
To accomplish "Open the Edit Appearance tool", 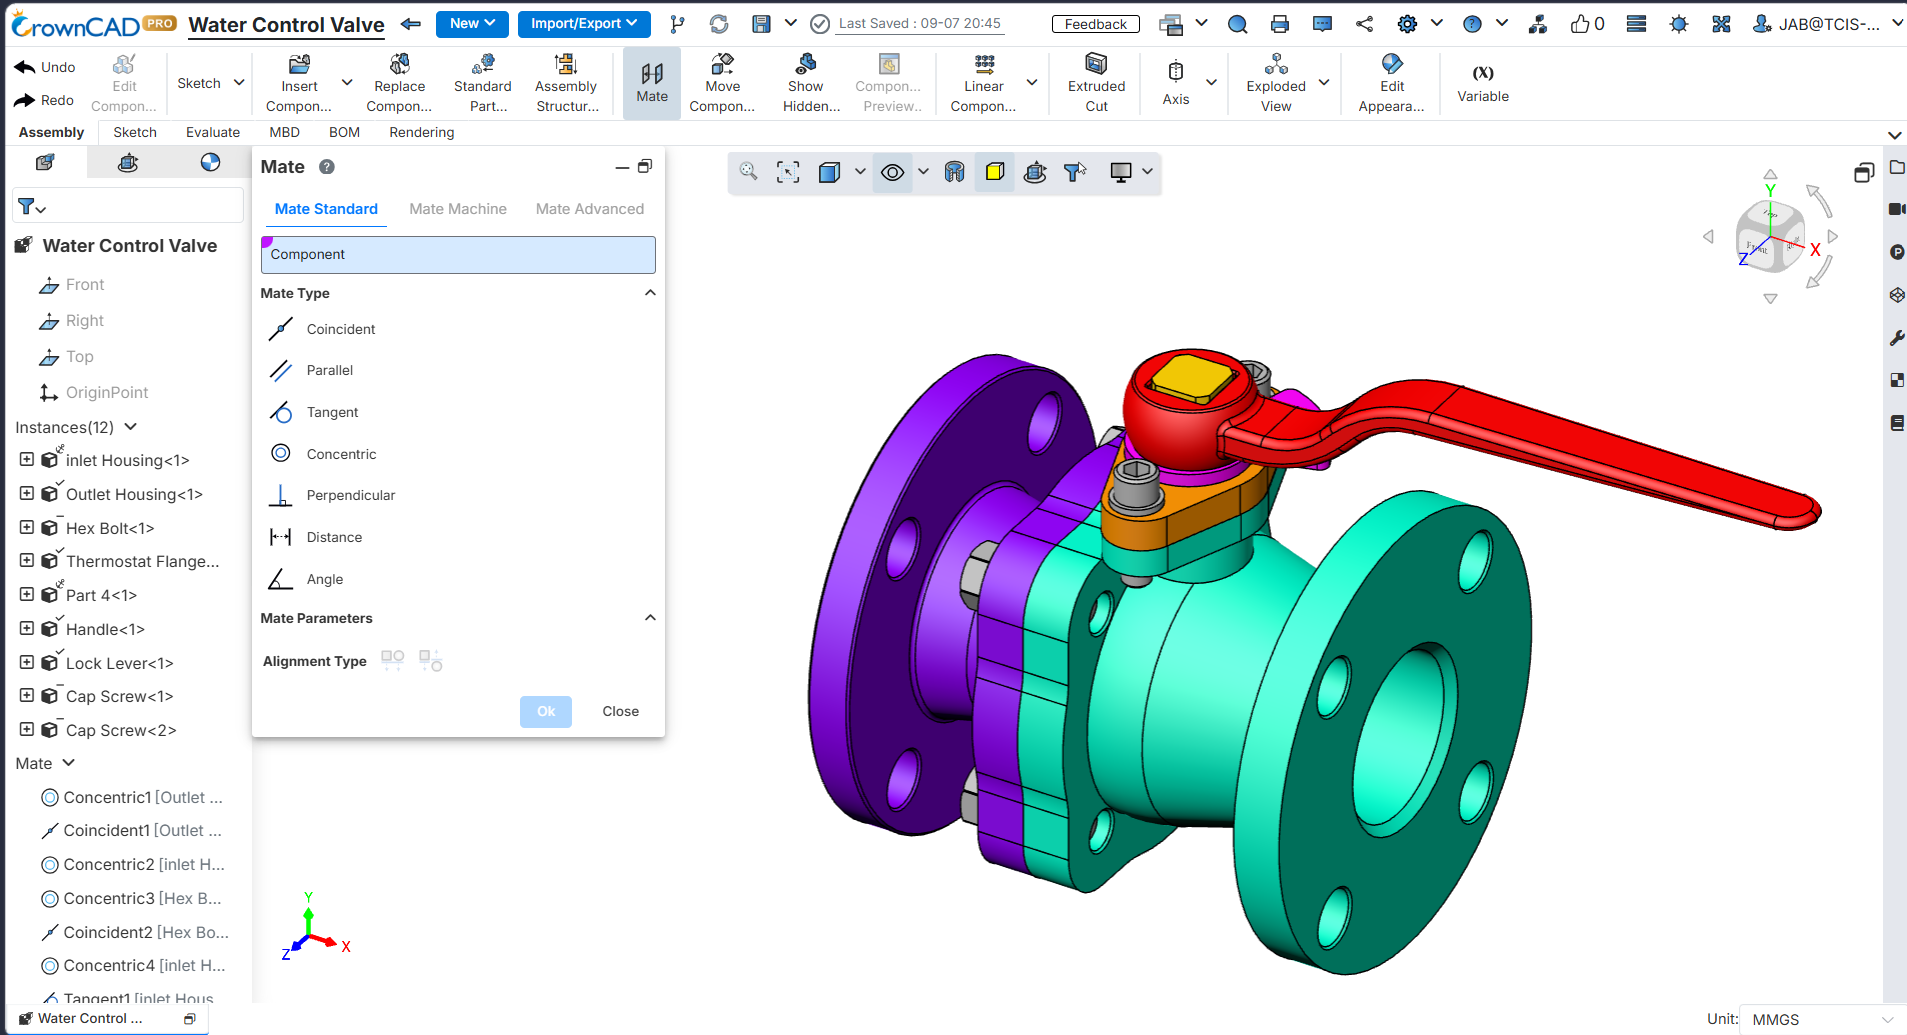I will click(1391, 84).
